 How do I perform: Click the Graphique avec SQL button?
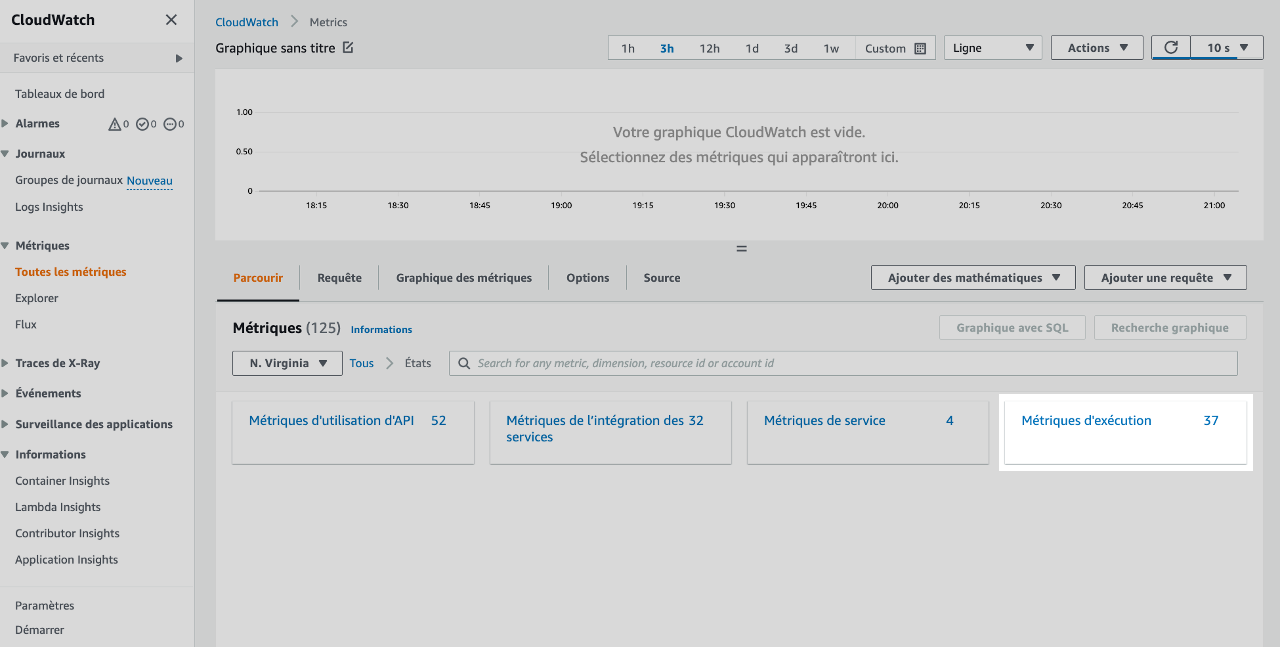pos(1012,328)
